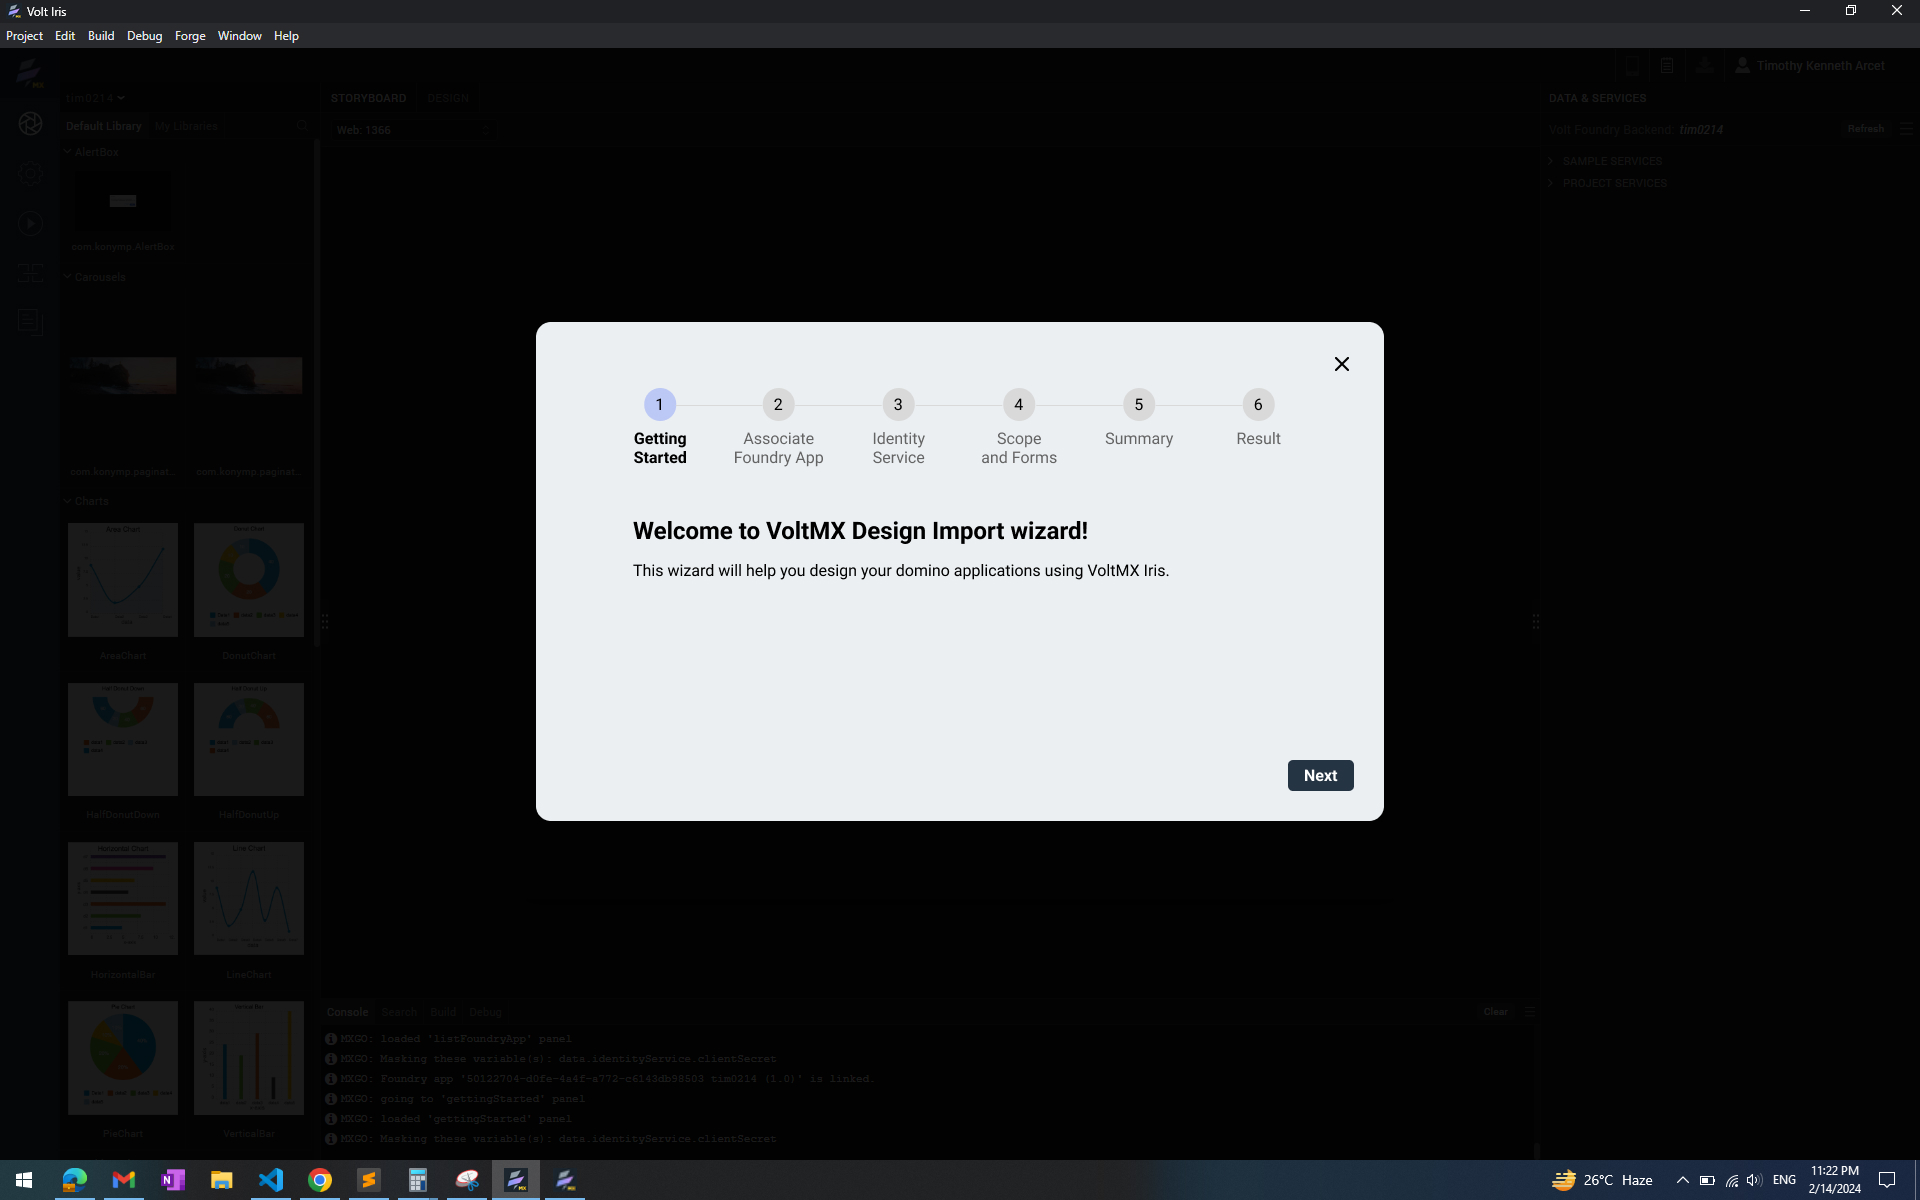Open the aperture-shaped sidebar icon

pyautogui.click(x=30, y=124)
